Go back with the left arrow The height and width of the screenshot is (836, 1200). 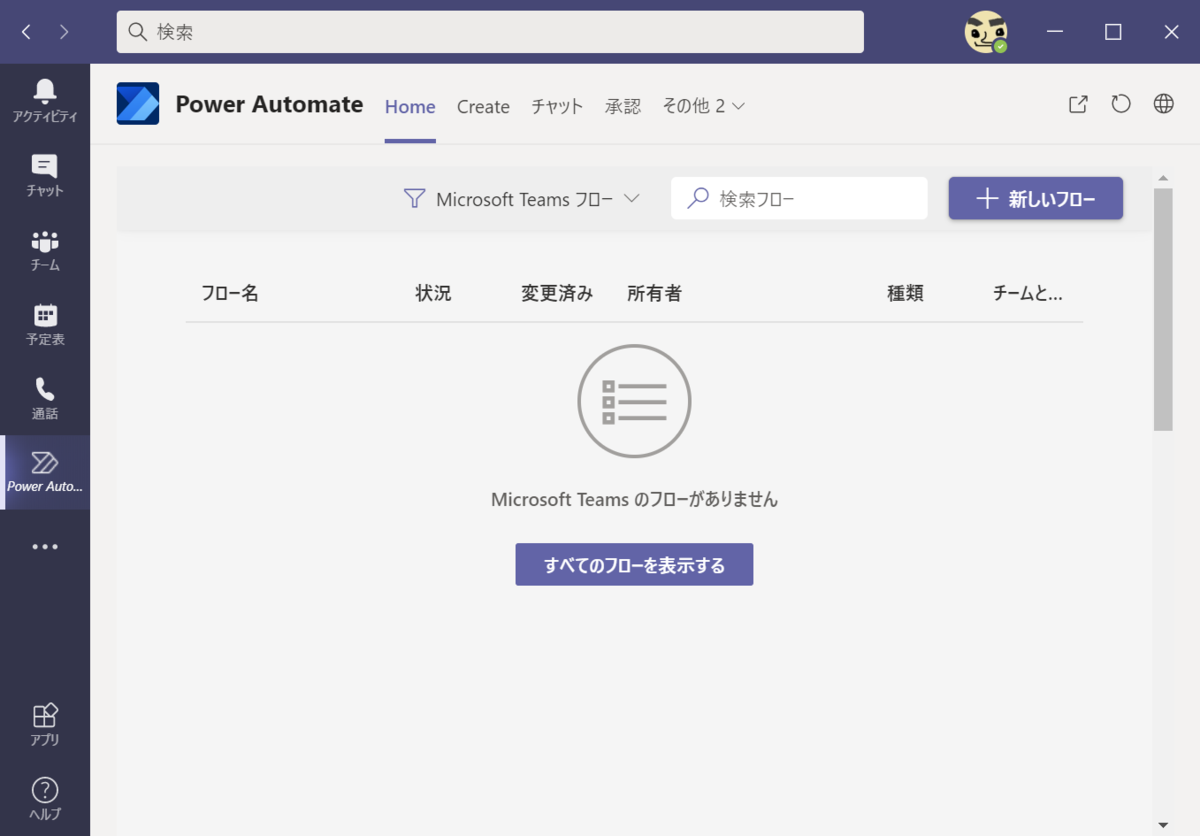pyautogui.click(x=26, y=32)
